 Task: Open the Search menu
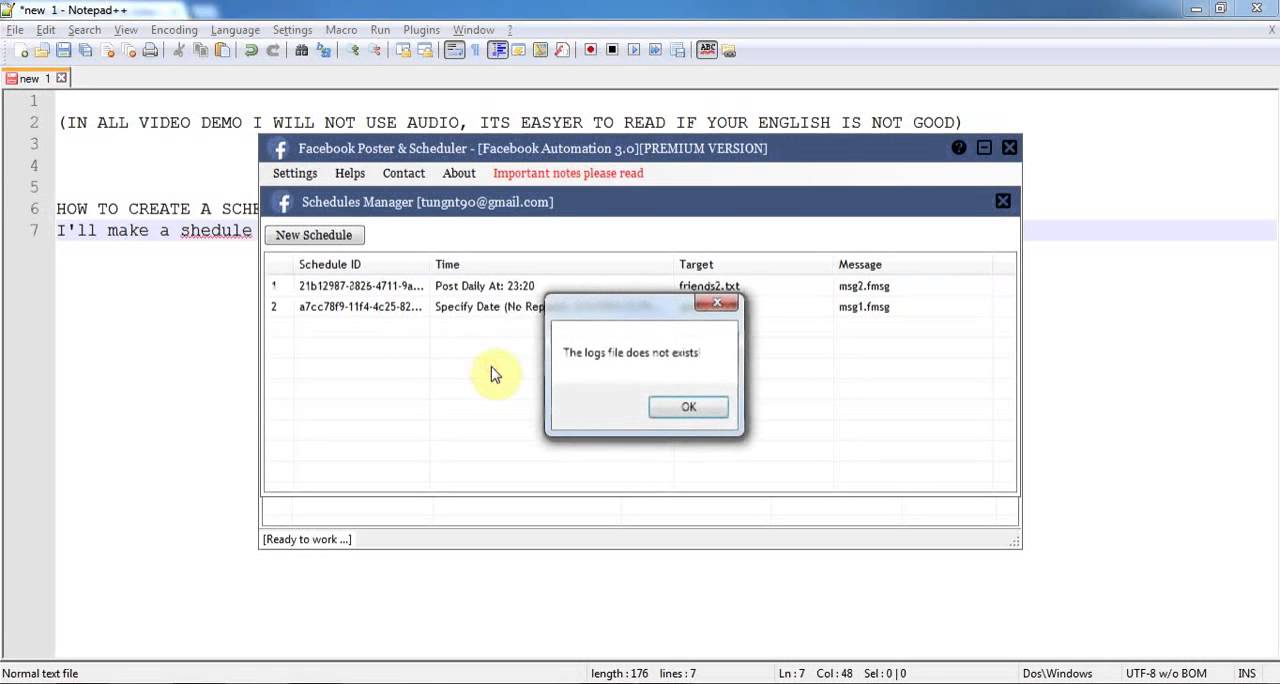point(85,30)
